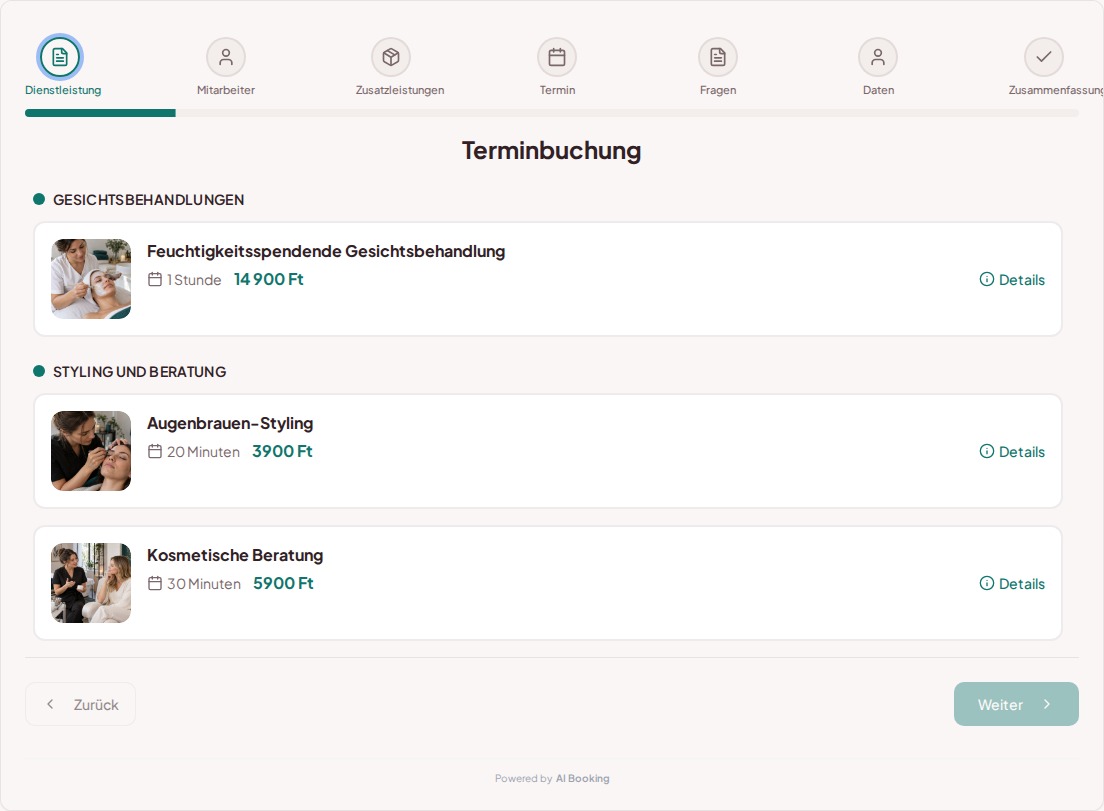Viewport: 1104px width, 811px height.
Task: Click the 5900 Ft price
Action: (x=283, y=584)
